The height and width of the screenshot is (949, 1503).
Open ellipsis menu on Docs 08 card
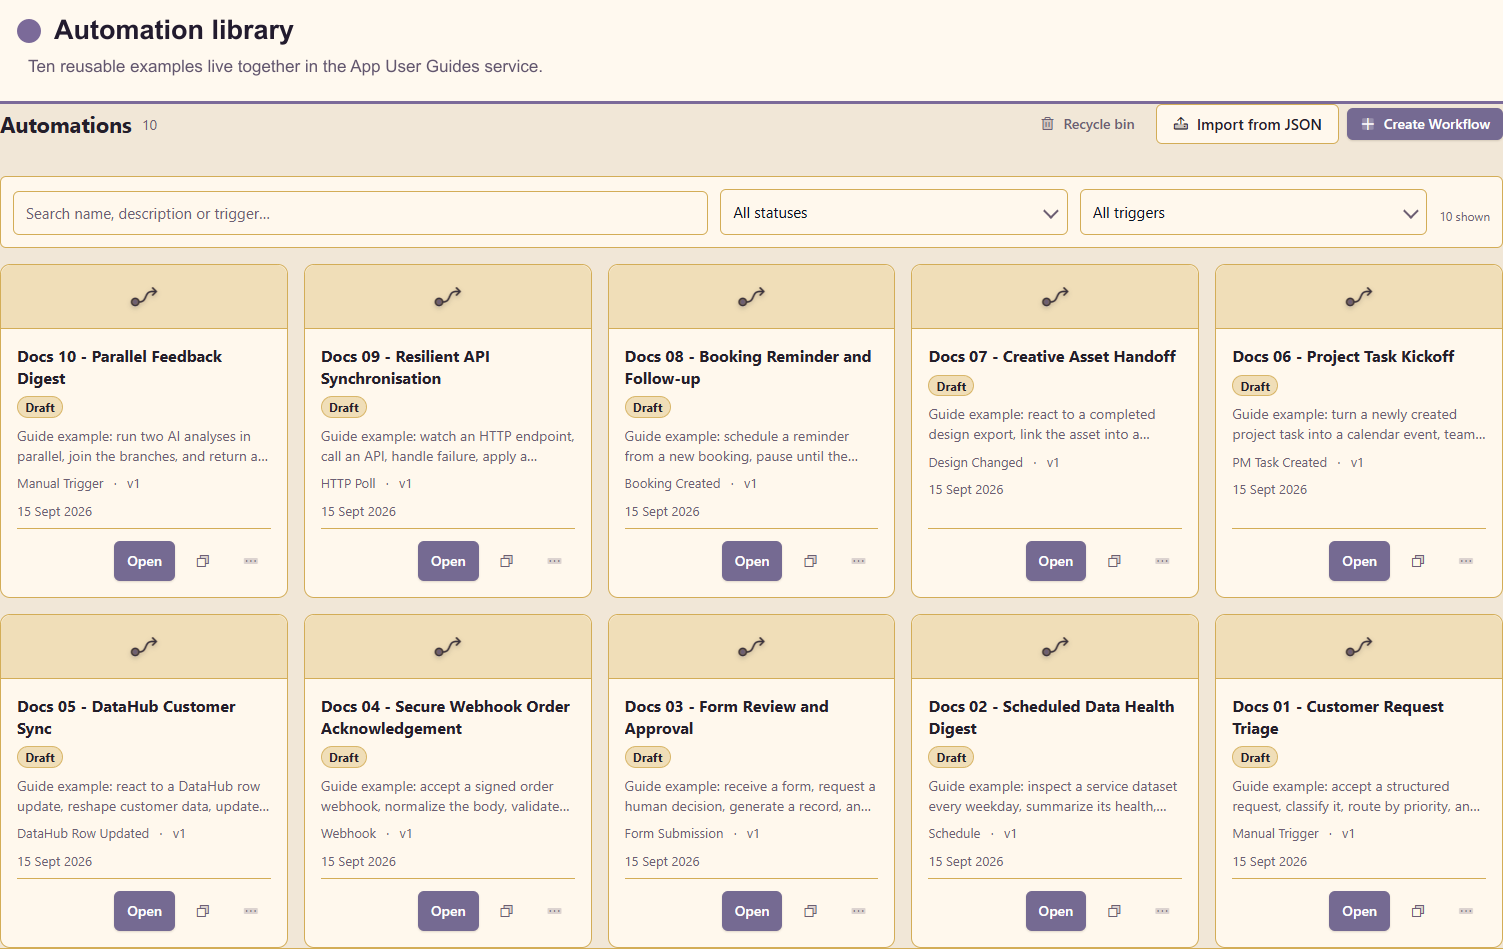(859, 561)
